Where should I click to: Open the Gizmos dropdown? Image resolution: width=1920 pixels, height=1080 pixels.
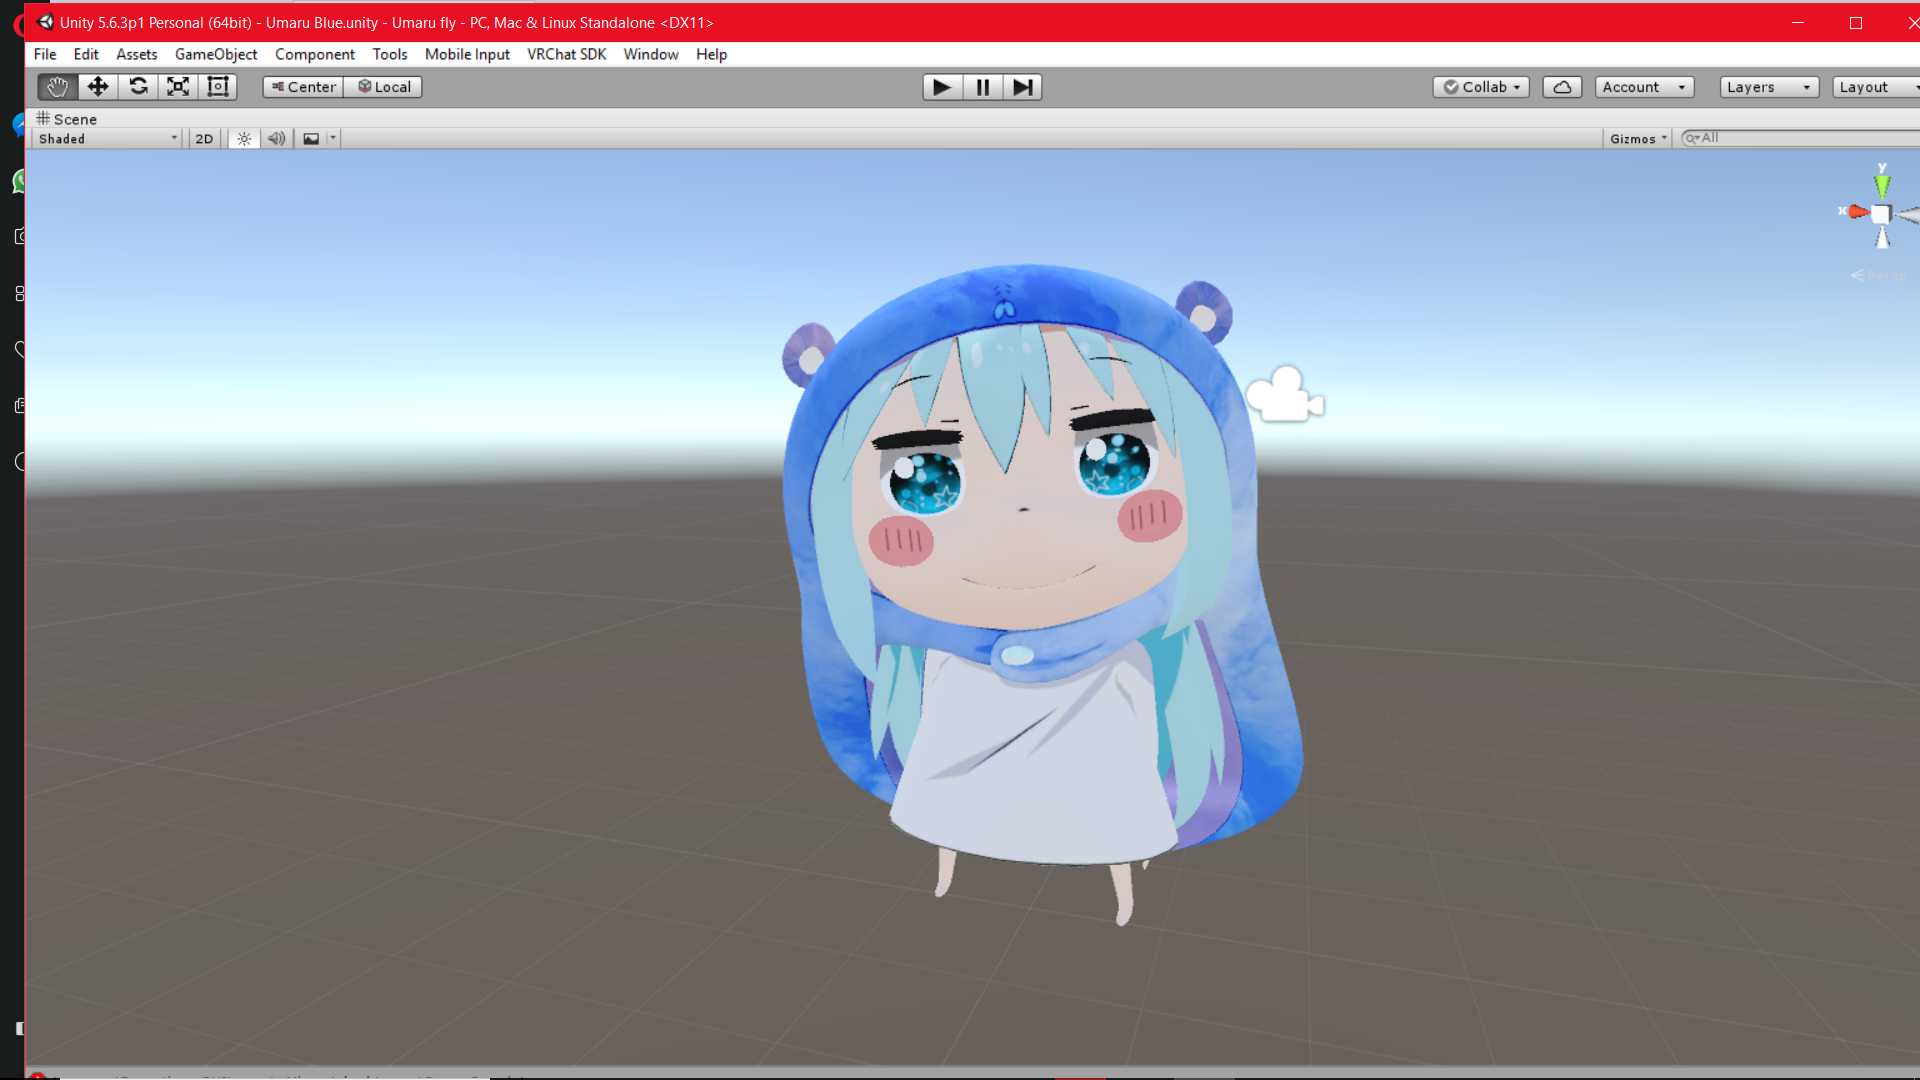(1638, 139)
